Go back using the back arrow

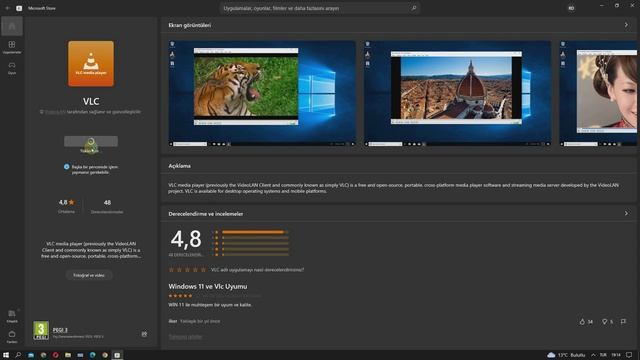[x=7, y=8]
